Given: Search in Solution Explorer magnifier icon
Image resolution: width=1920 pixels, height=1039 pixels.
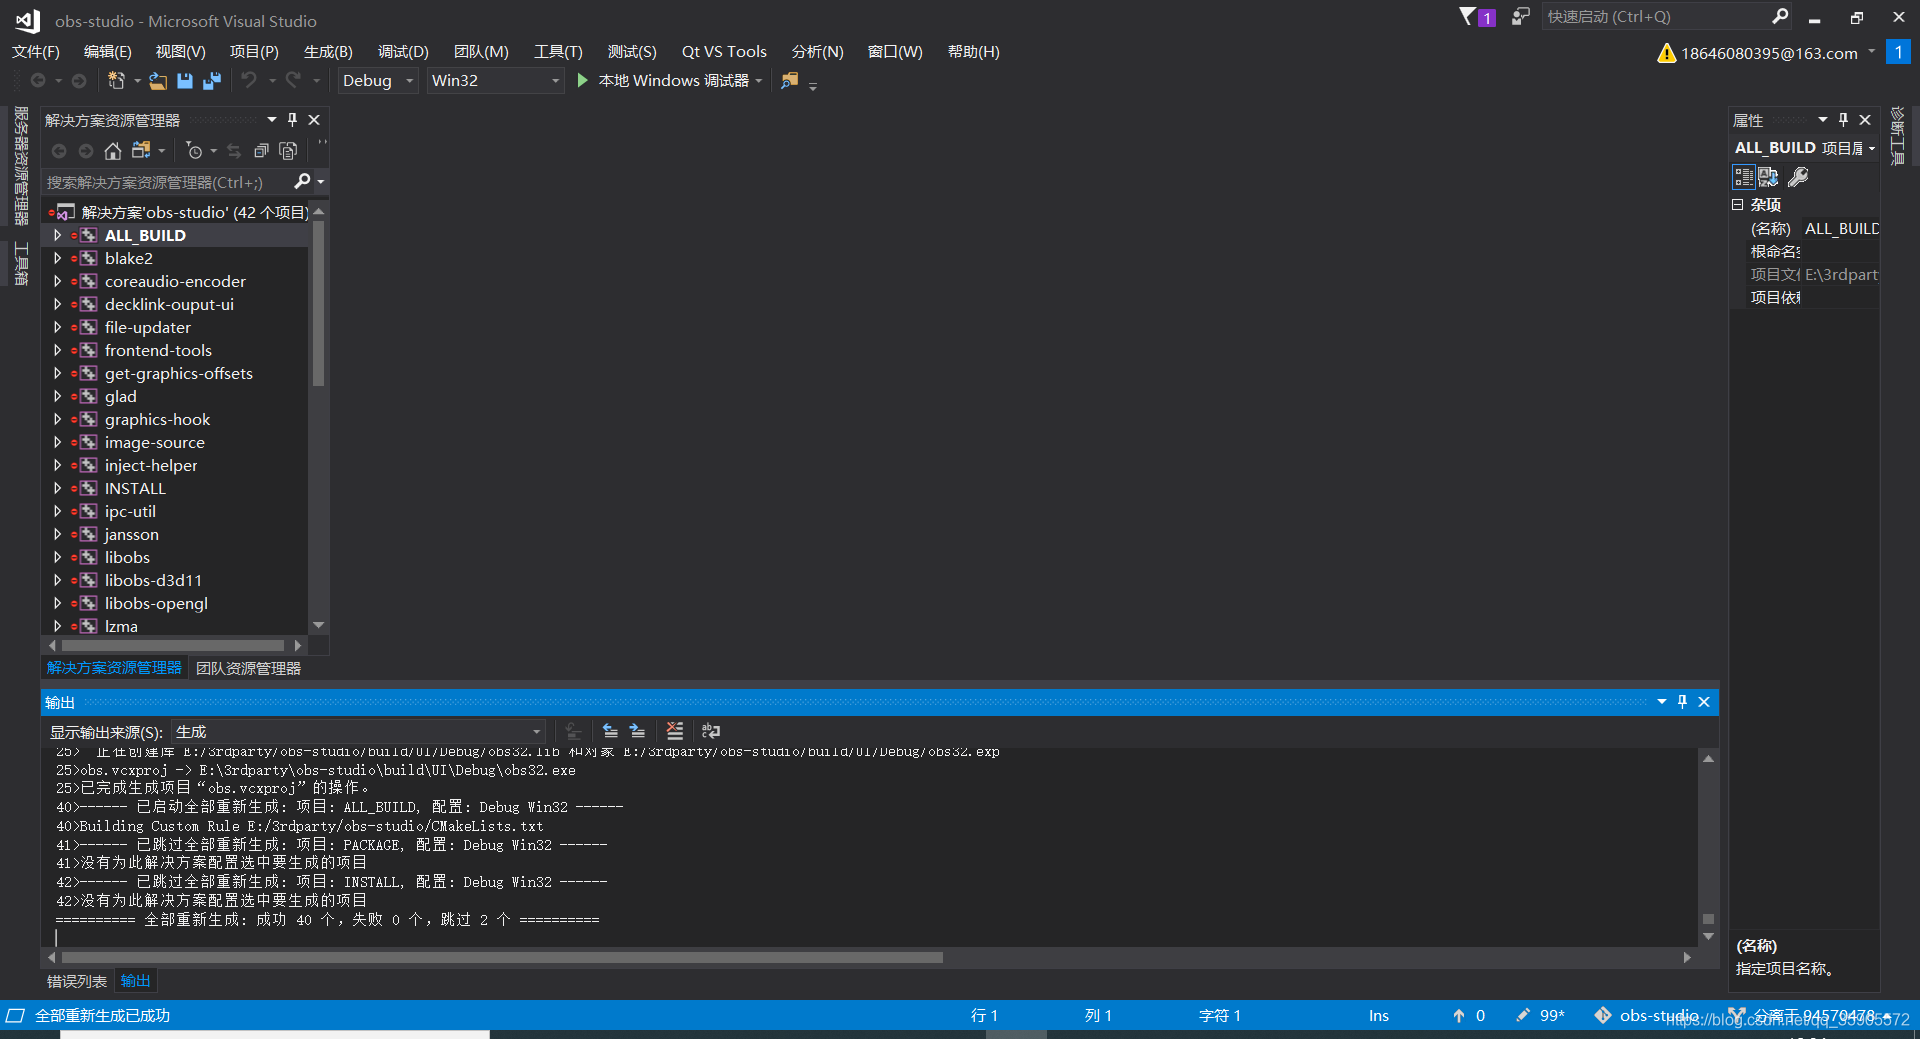Looking at the screenshot, I should [302, 181].
